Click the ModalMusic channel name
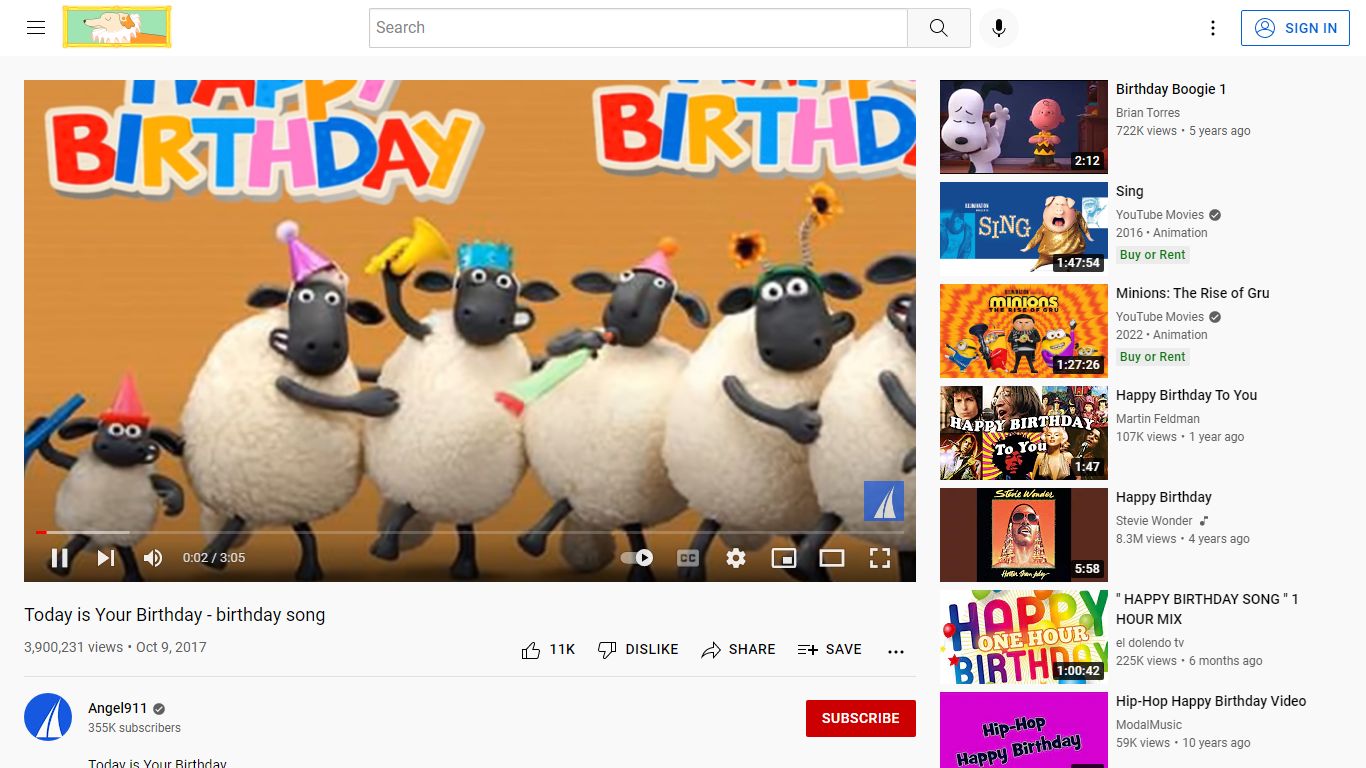1366x768 pixels. (1149, 725)
